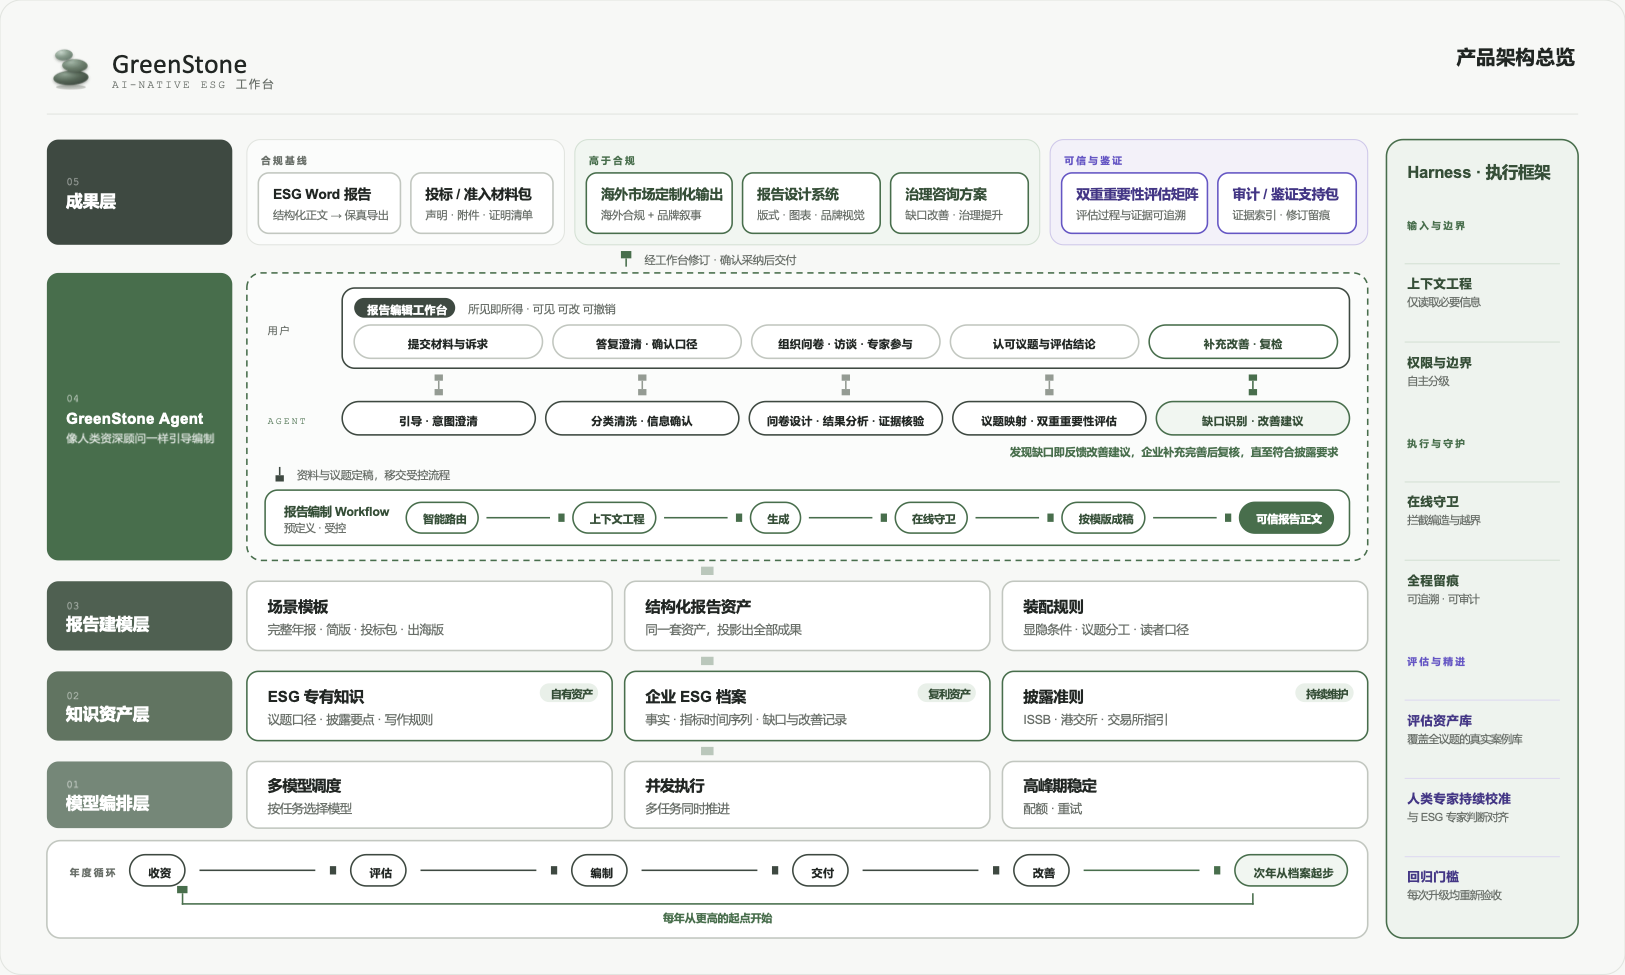1625x975 pixels.
Task: Open the 装配规则 card
Action: (1185, 616)
